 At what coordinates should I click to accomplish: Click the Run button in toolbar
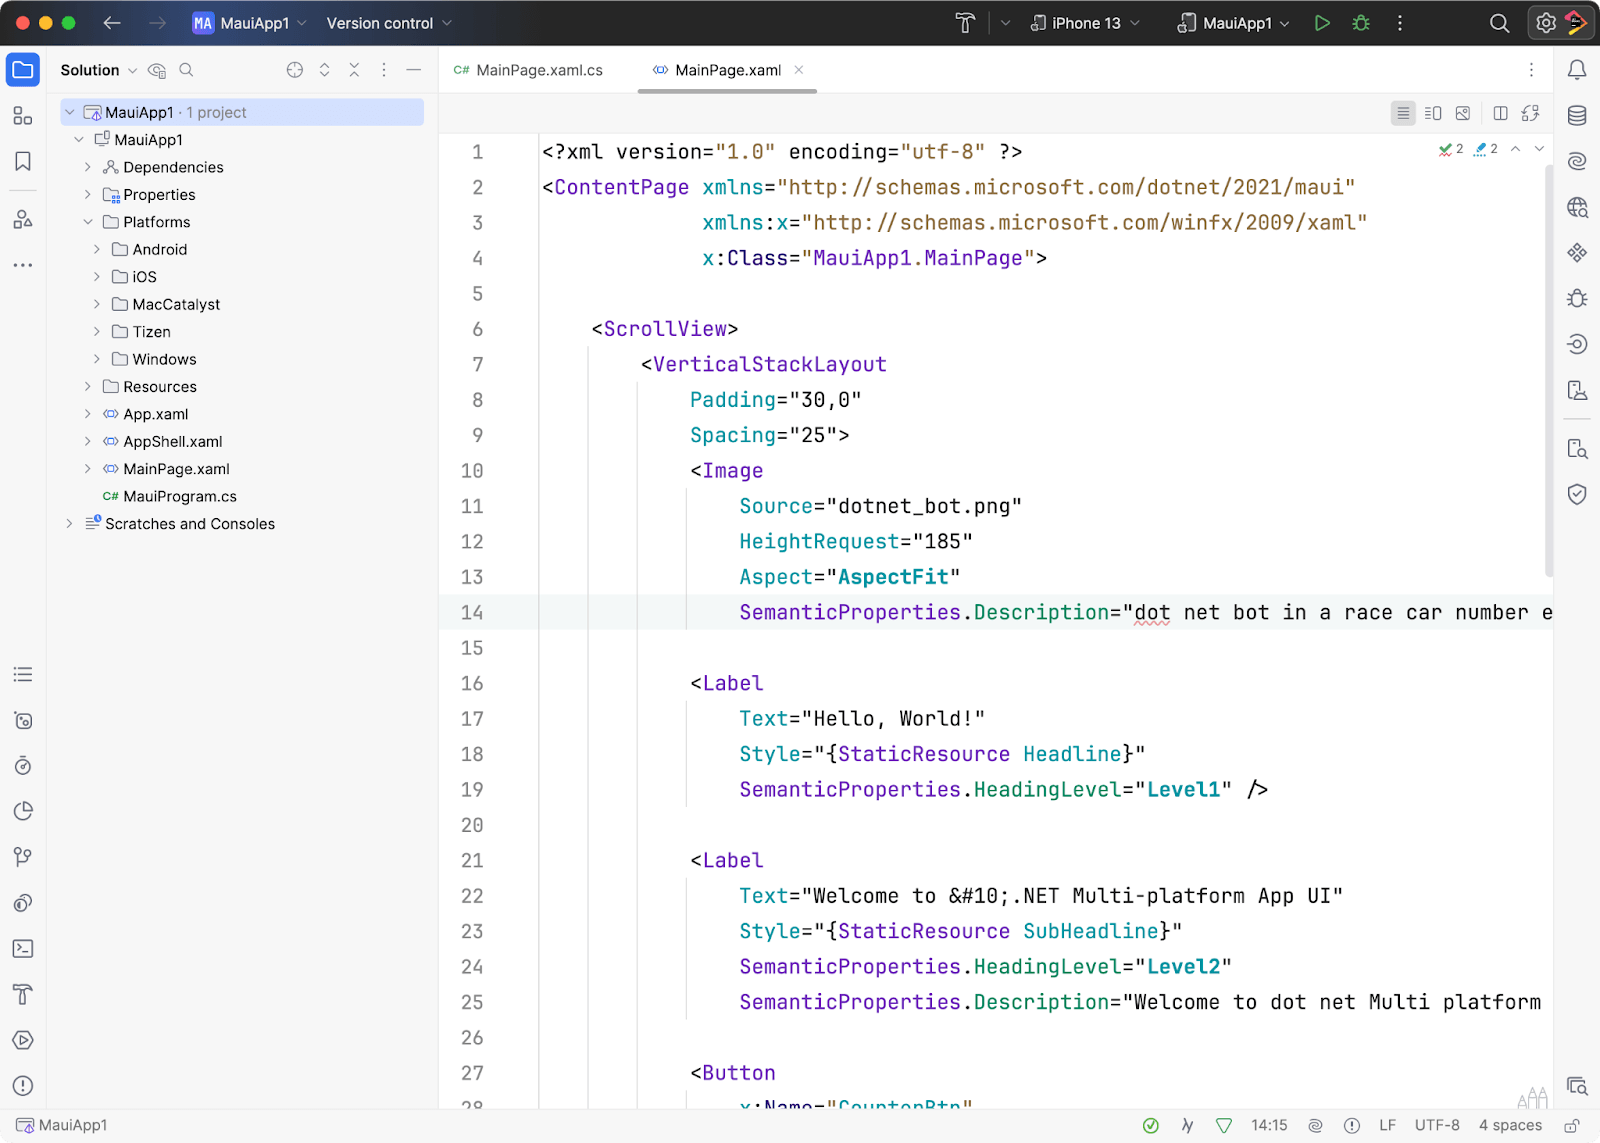point(1322,23)
